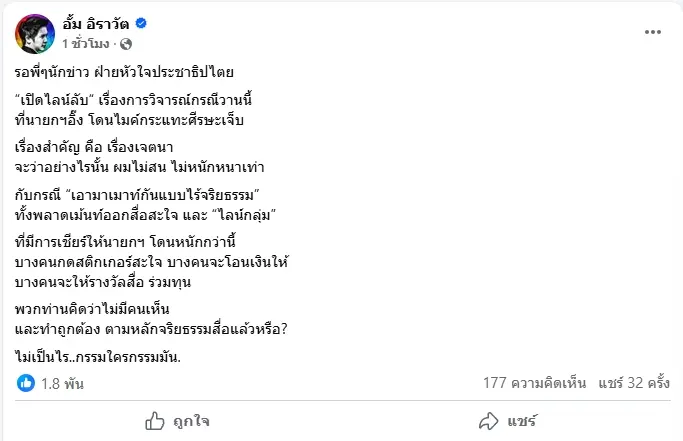Click the thumbs-up icon on ถูกใจ button
The height and width of the screenshot is (441, 683).
pyautogui.click(x=156, y=420)
